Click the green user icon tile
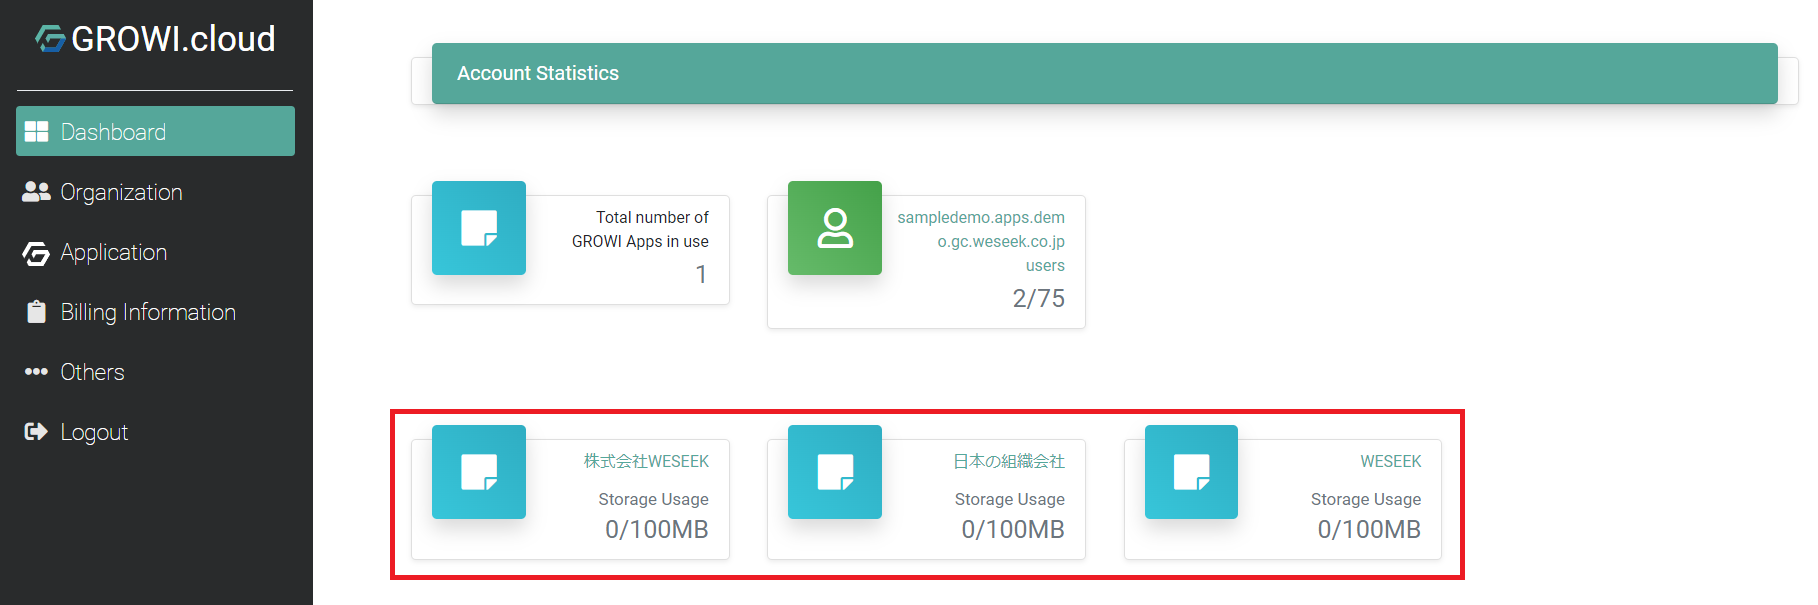 835,228
